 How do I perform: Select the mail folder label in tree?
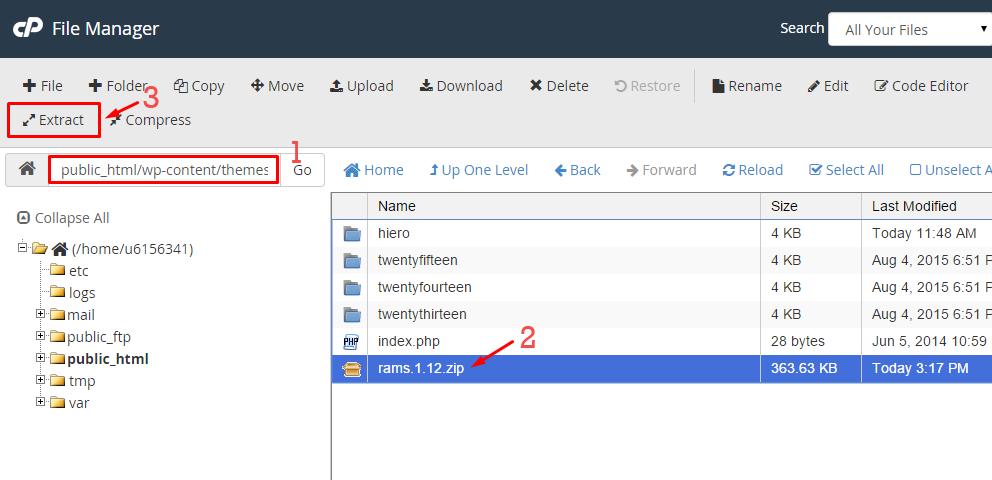pyautogui.click(x=81, y=315)
